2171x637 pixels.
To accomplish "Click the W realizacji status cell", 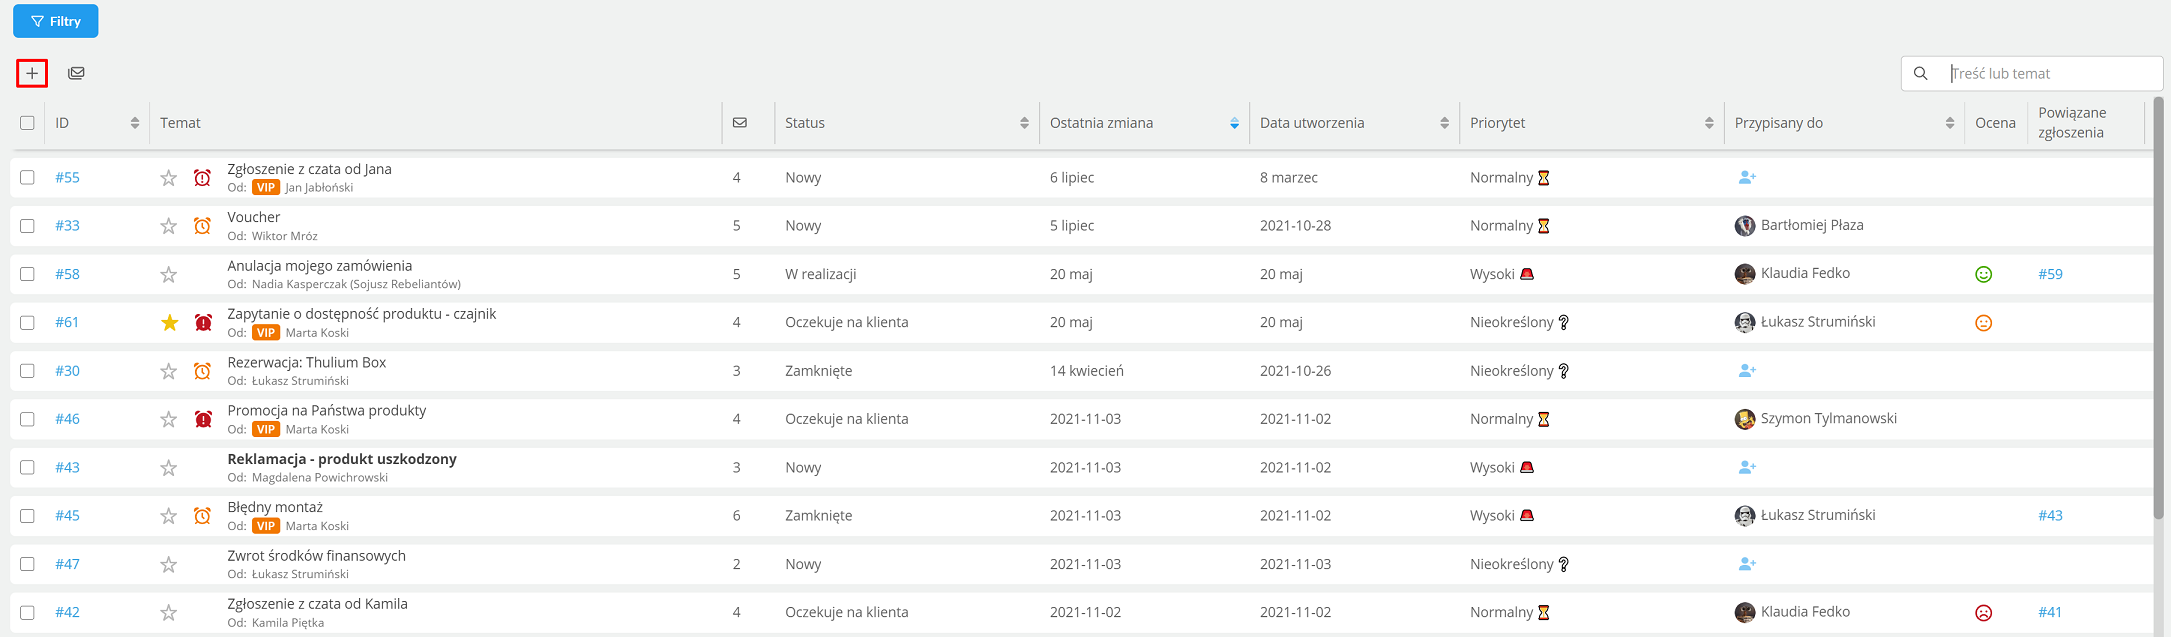I will (821, 274).
